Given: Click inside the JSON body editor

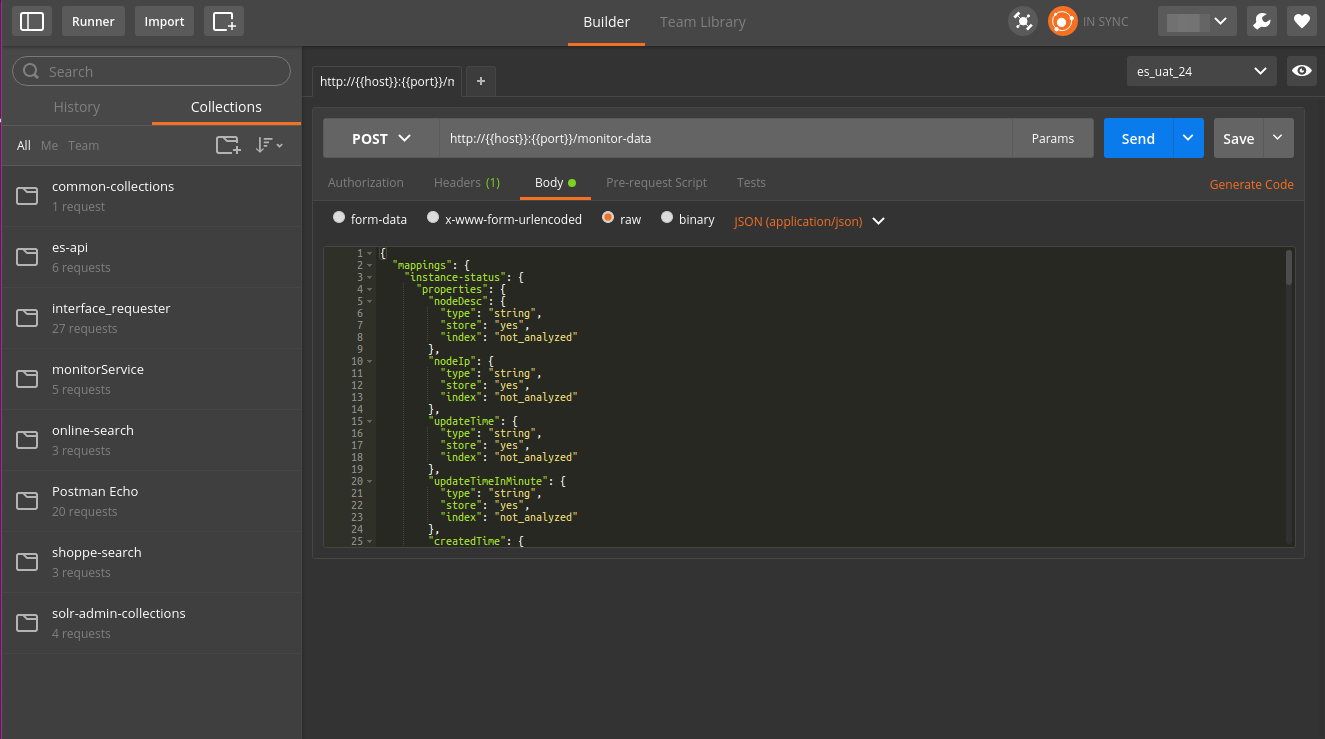Looking at the screenshot, I should [x=830, y=397].
